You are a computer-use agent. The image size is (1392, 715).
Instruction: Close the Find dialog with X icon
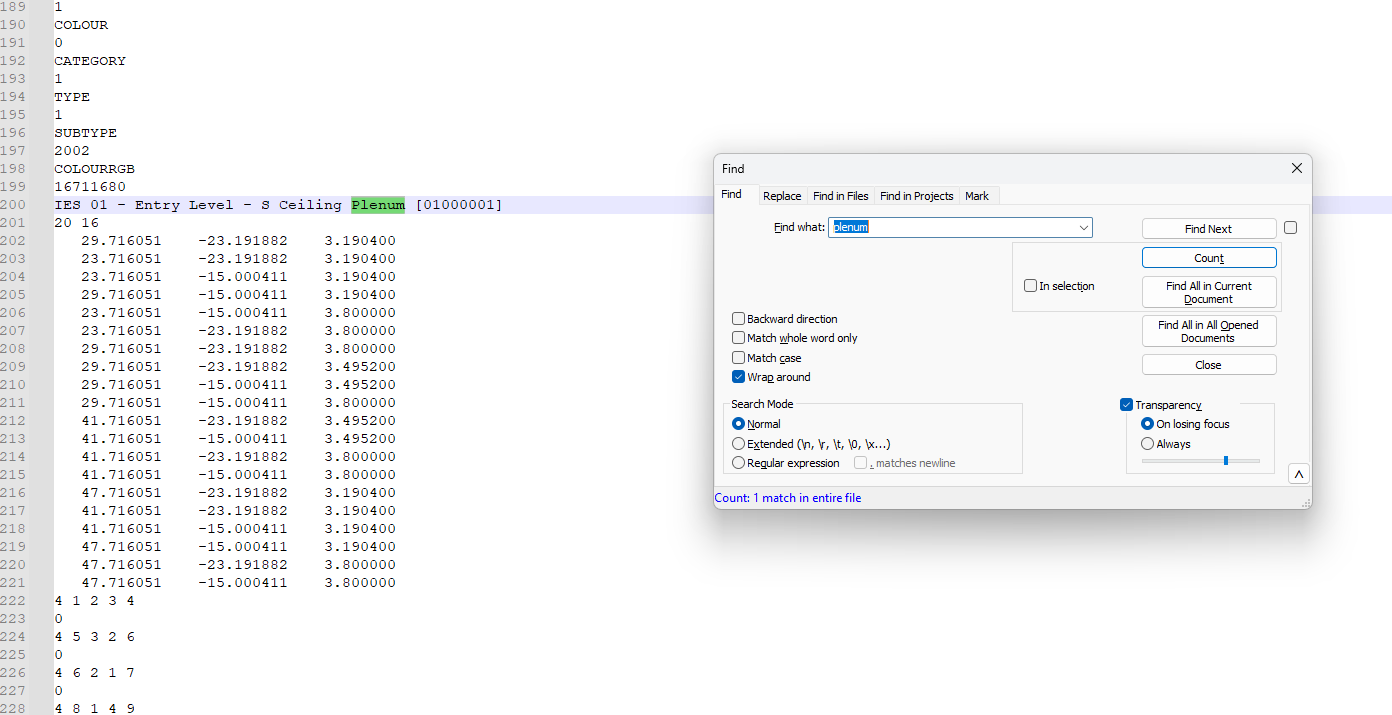click(x=1297, y=169)
